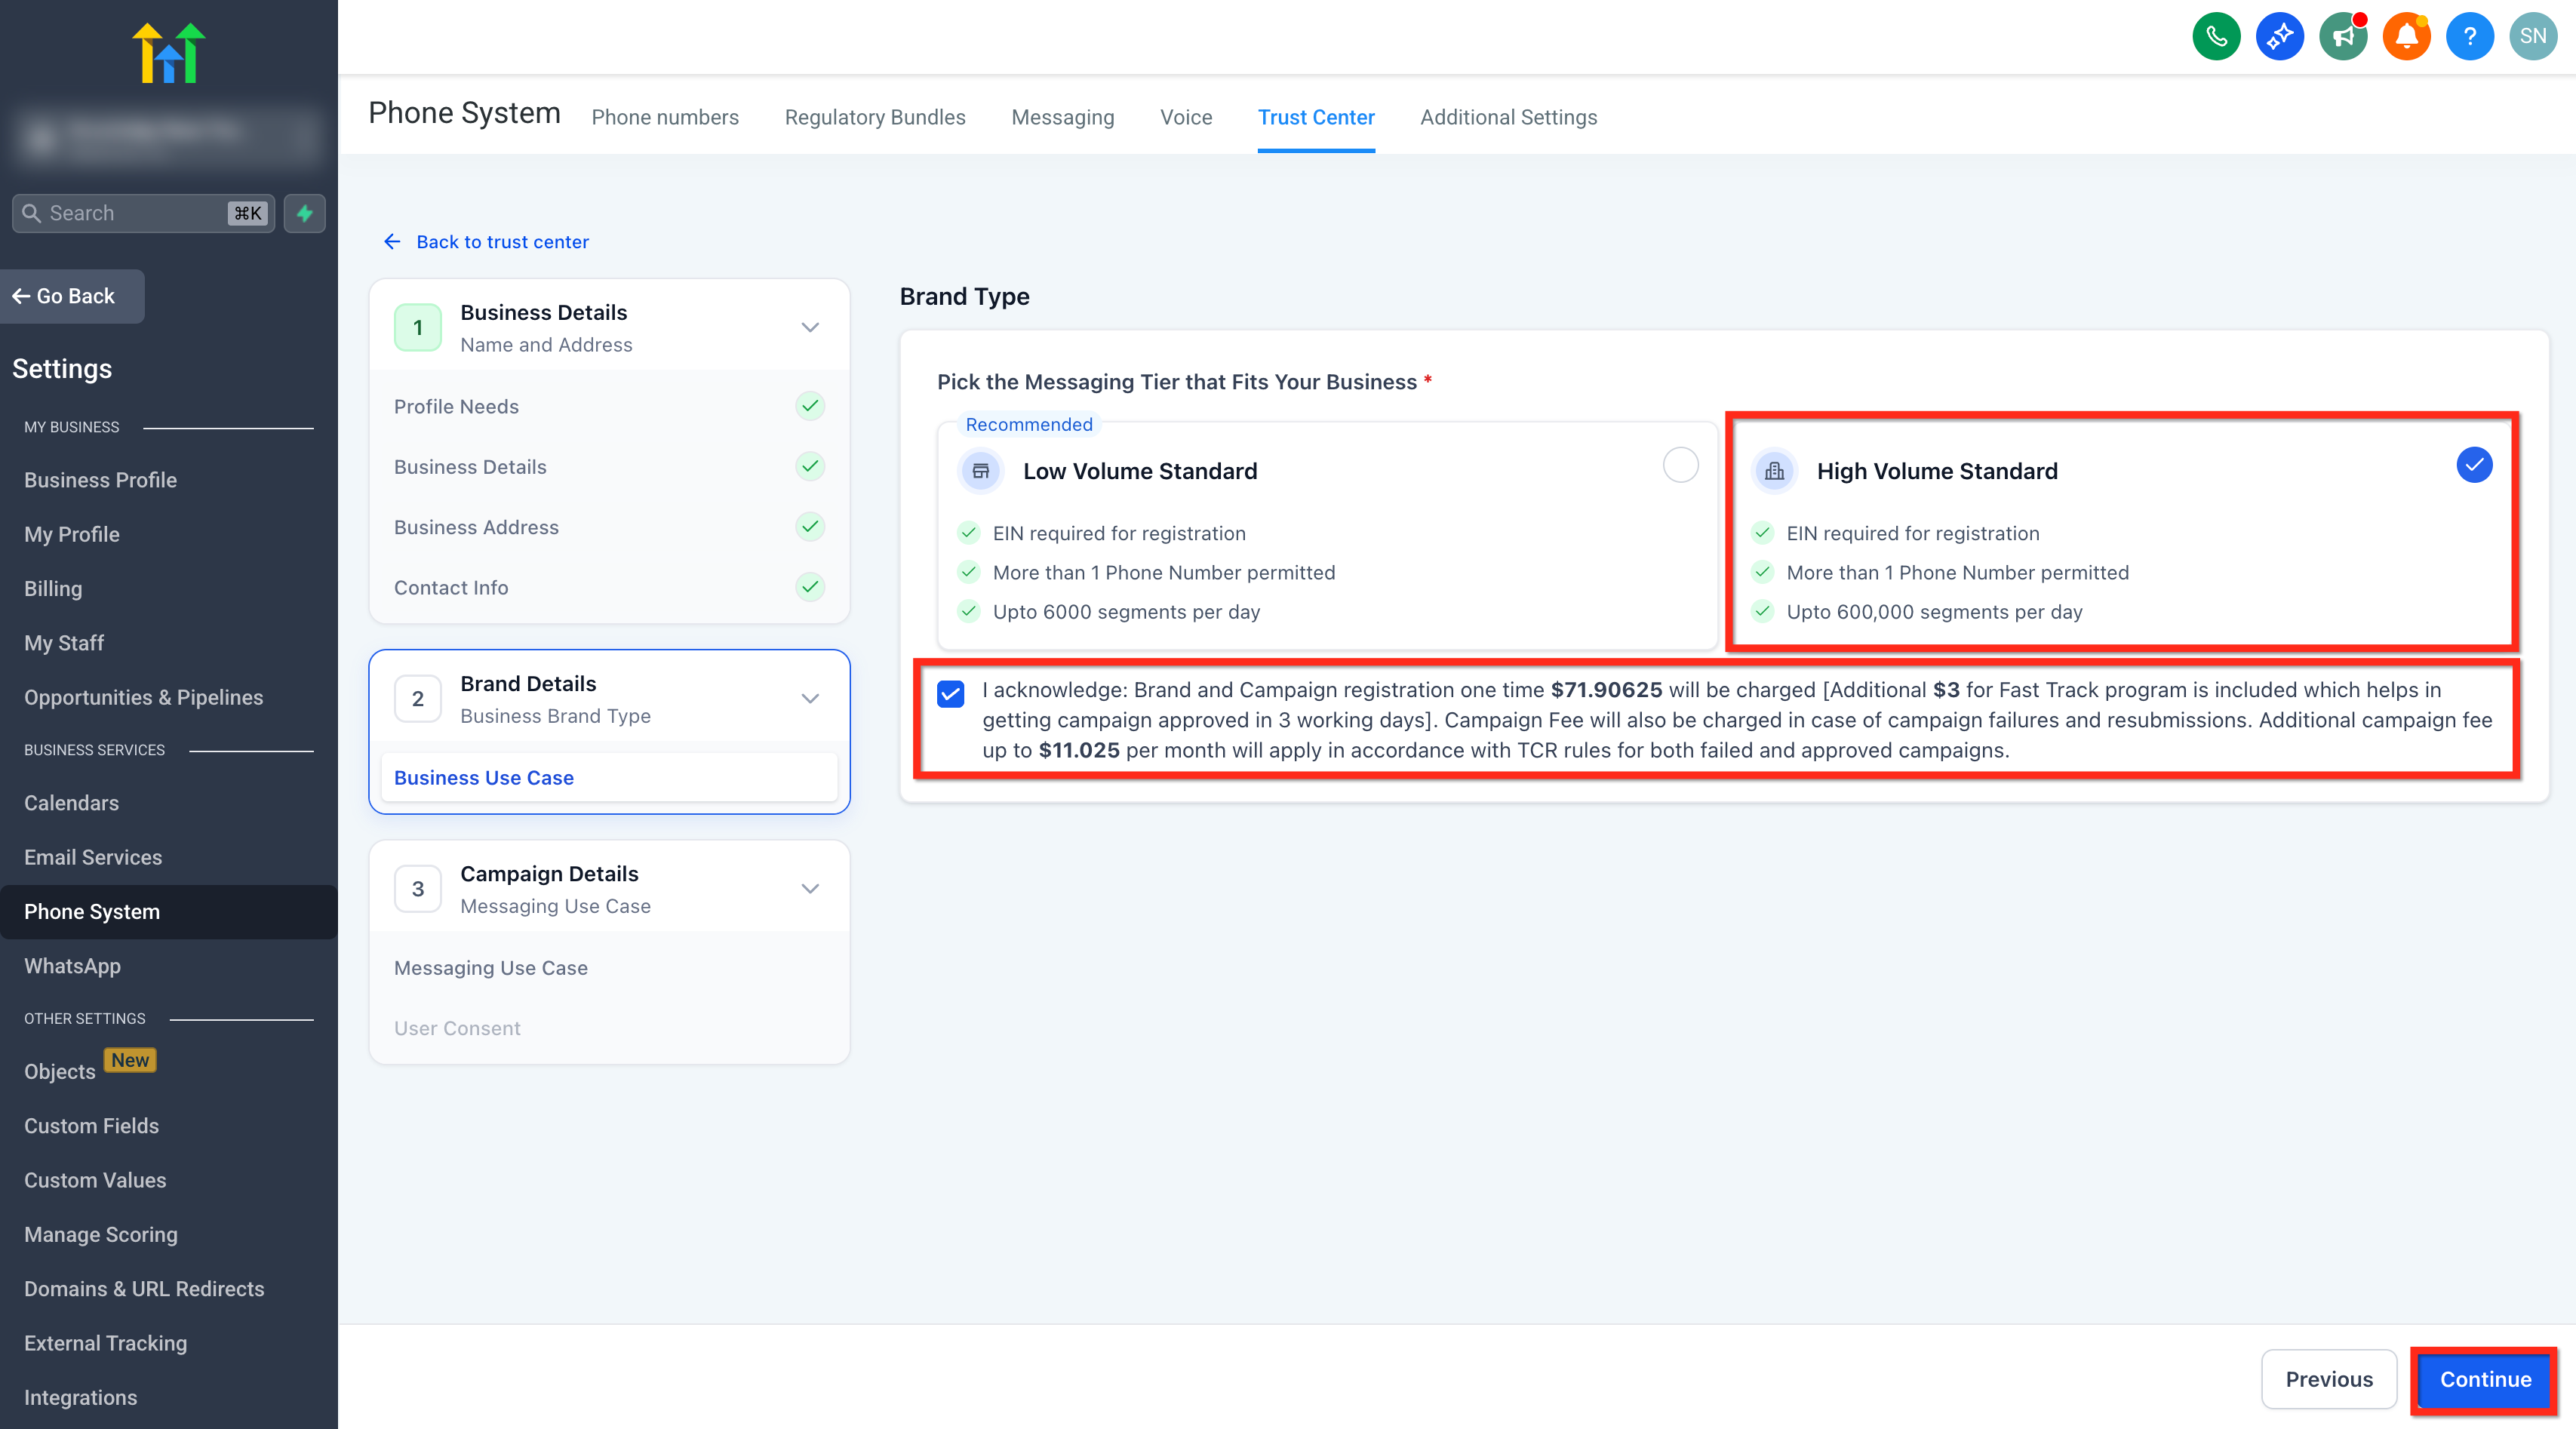Collapse the Campaign Details step chevron

(x=810, y=889)
